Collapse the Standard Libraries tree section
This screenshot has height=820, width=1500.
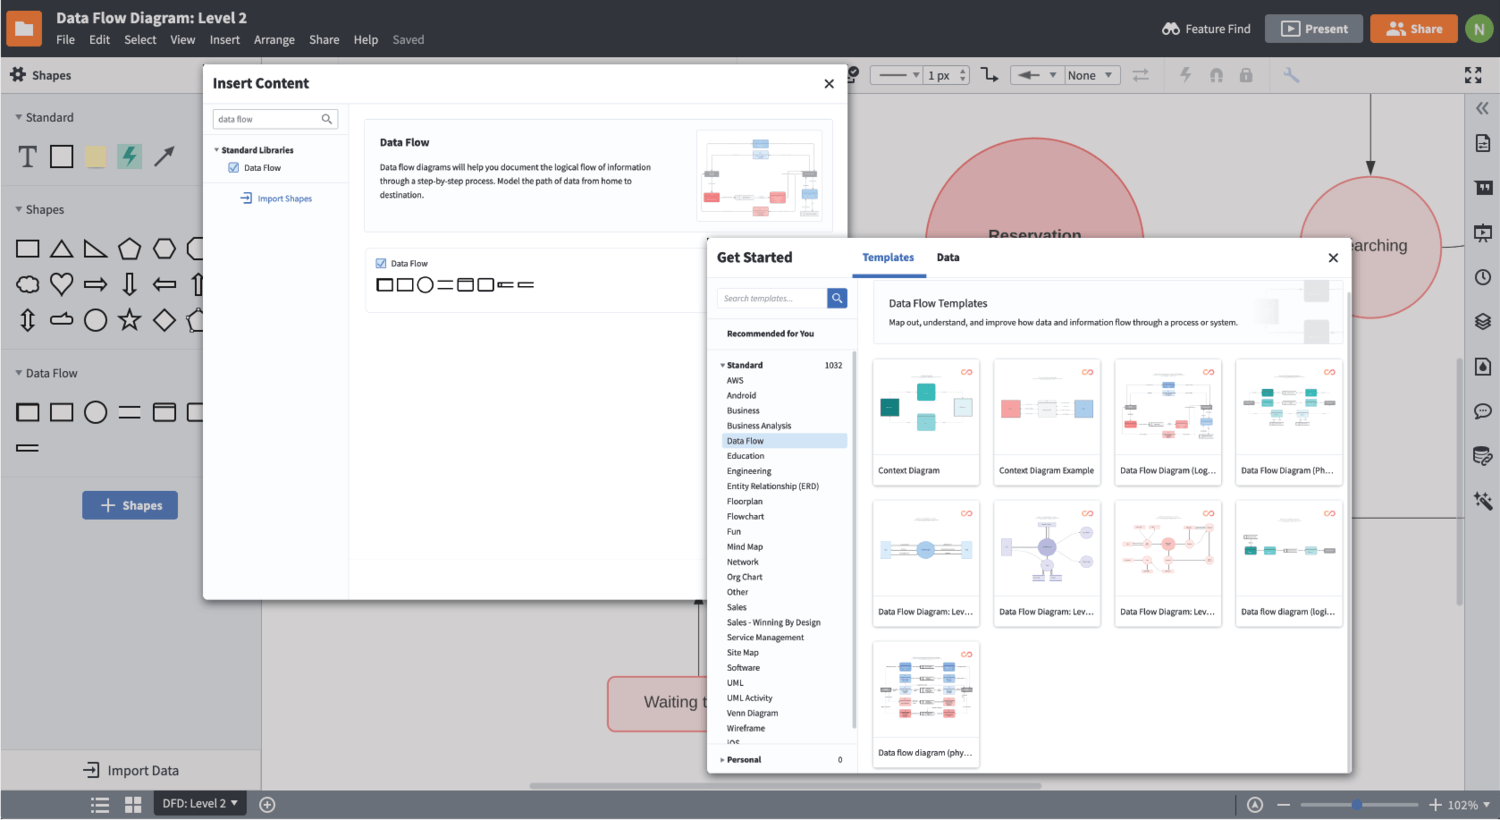217,150
